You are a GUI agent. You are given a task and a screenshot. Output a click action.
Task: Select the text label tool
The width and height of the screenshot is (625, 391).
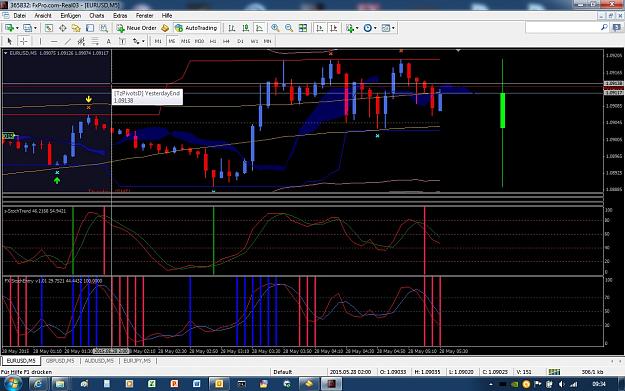pos(122,41)
